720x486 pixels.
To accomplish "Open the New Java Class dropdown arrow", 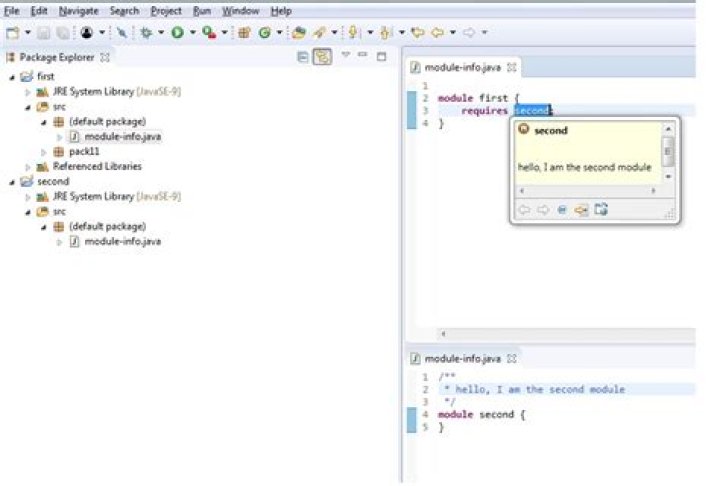I will [x=279, y=33].
